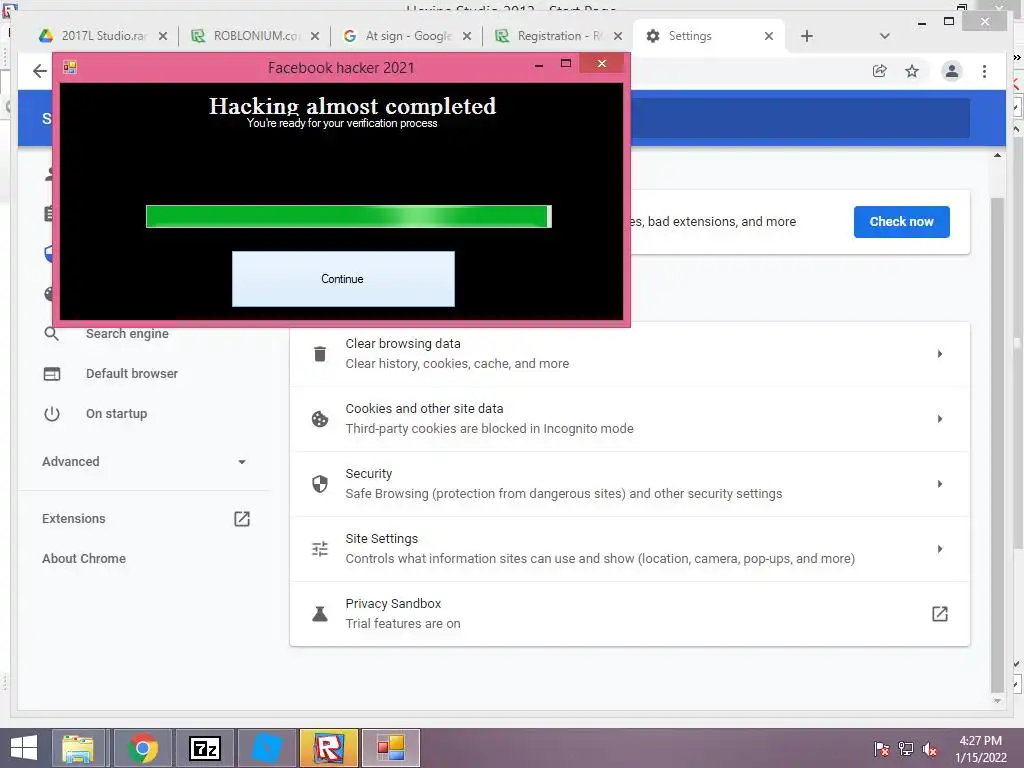Switch to the ROBLONIUM.com tab
The height and width of the screenshot is (768, 1024).
pyautogui.click(x=255, y=36)
